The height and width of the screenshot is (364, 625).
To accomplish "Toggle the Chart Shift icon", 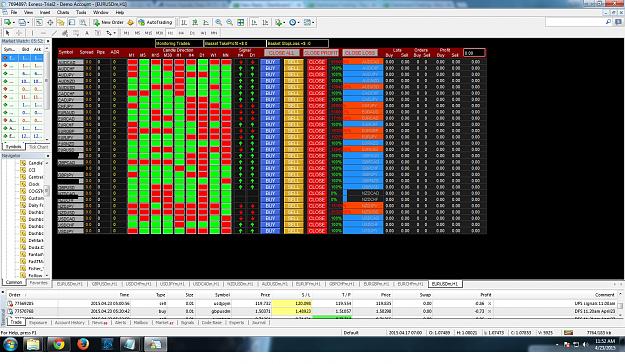I will pos(265,22).
